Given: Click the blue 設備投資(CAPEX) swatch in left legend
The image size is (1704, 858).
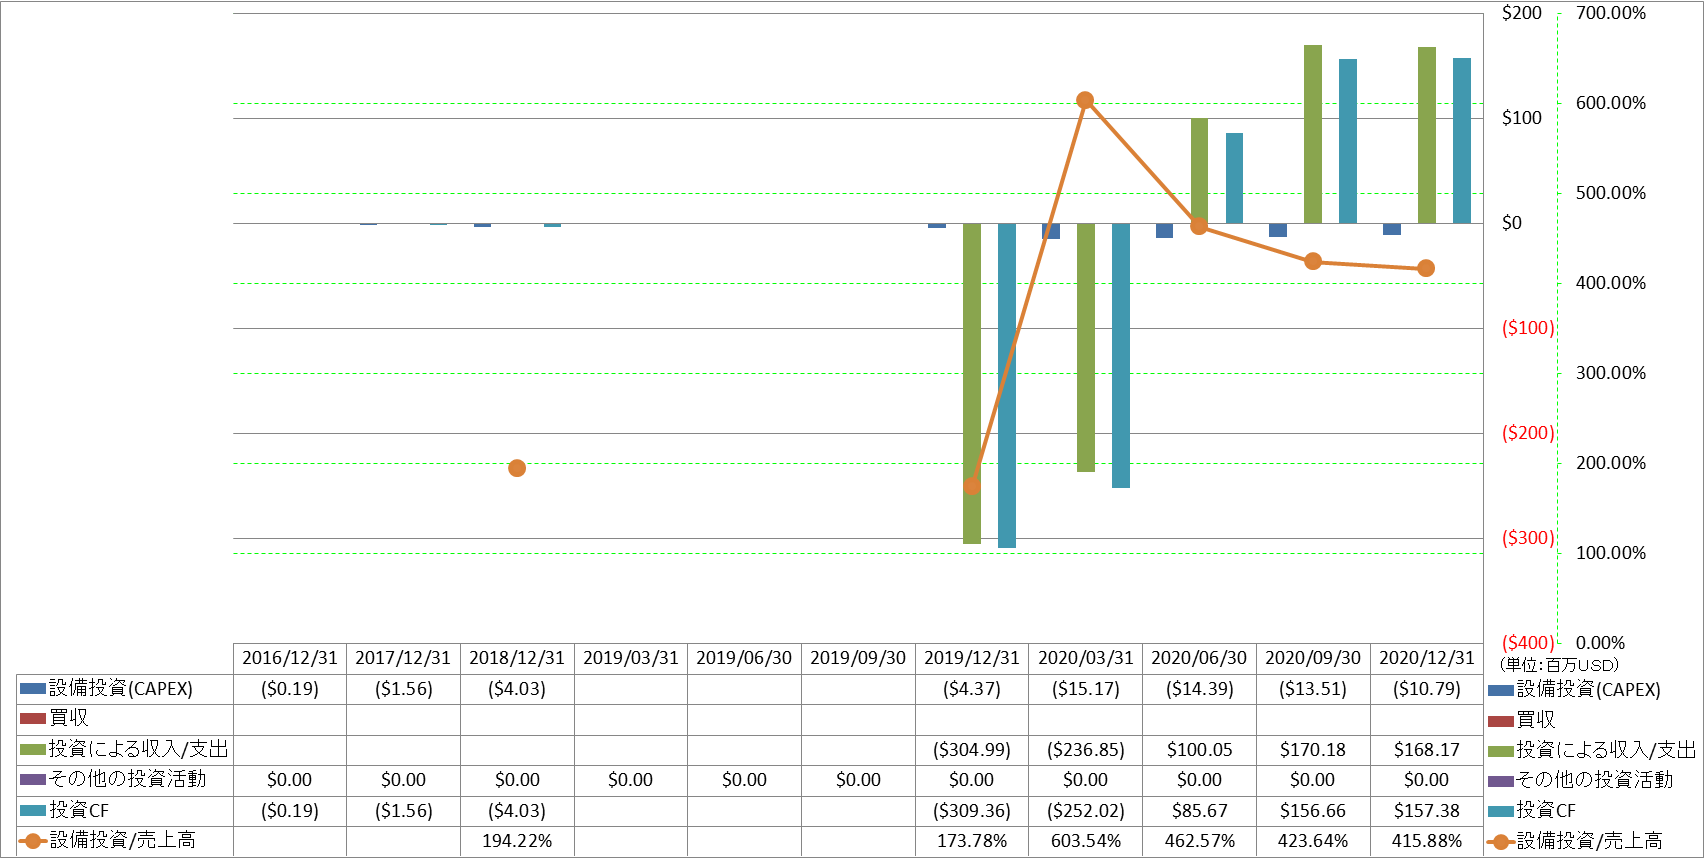Looking at the screenshot, I should click(x=33, y=689).
